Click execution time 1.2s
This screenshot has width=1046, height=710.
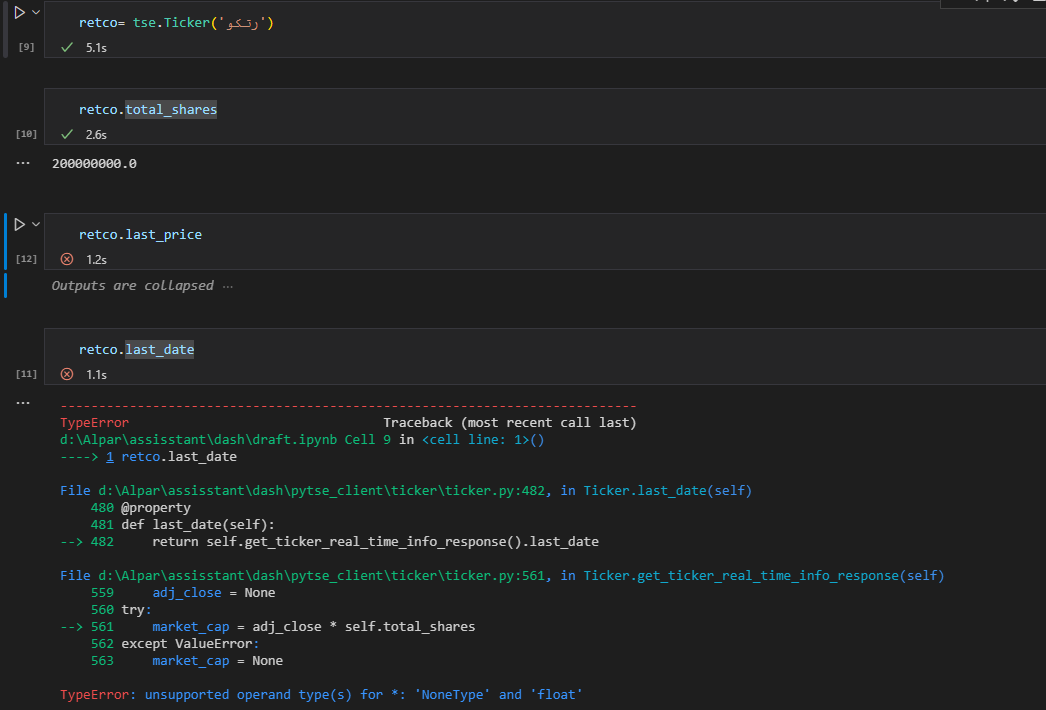coord(96,260)
